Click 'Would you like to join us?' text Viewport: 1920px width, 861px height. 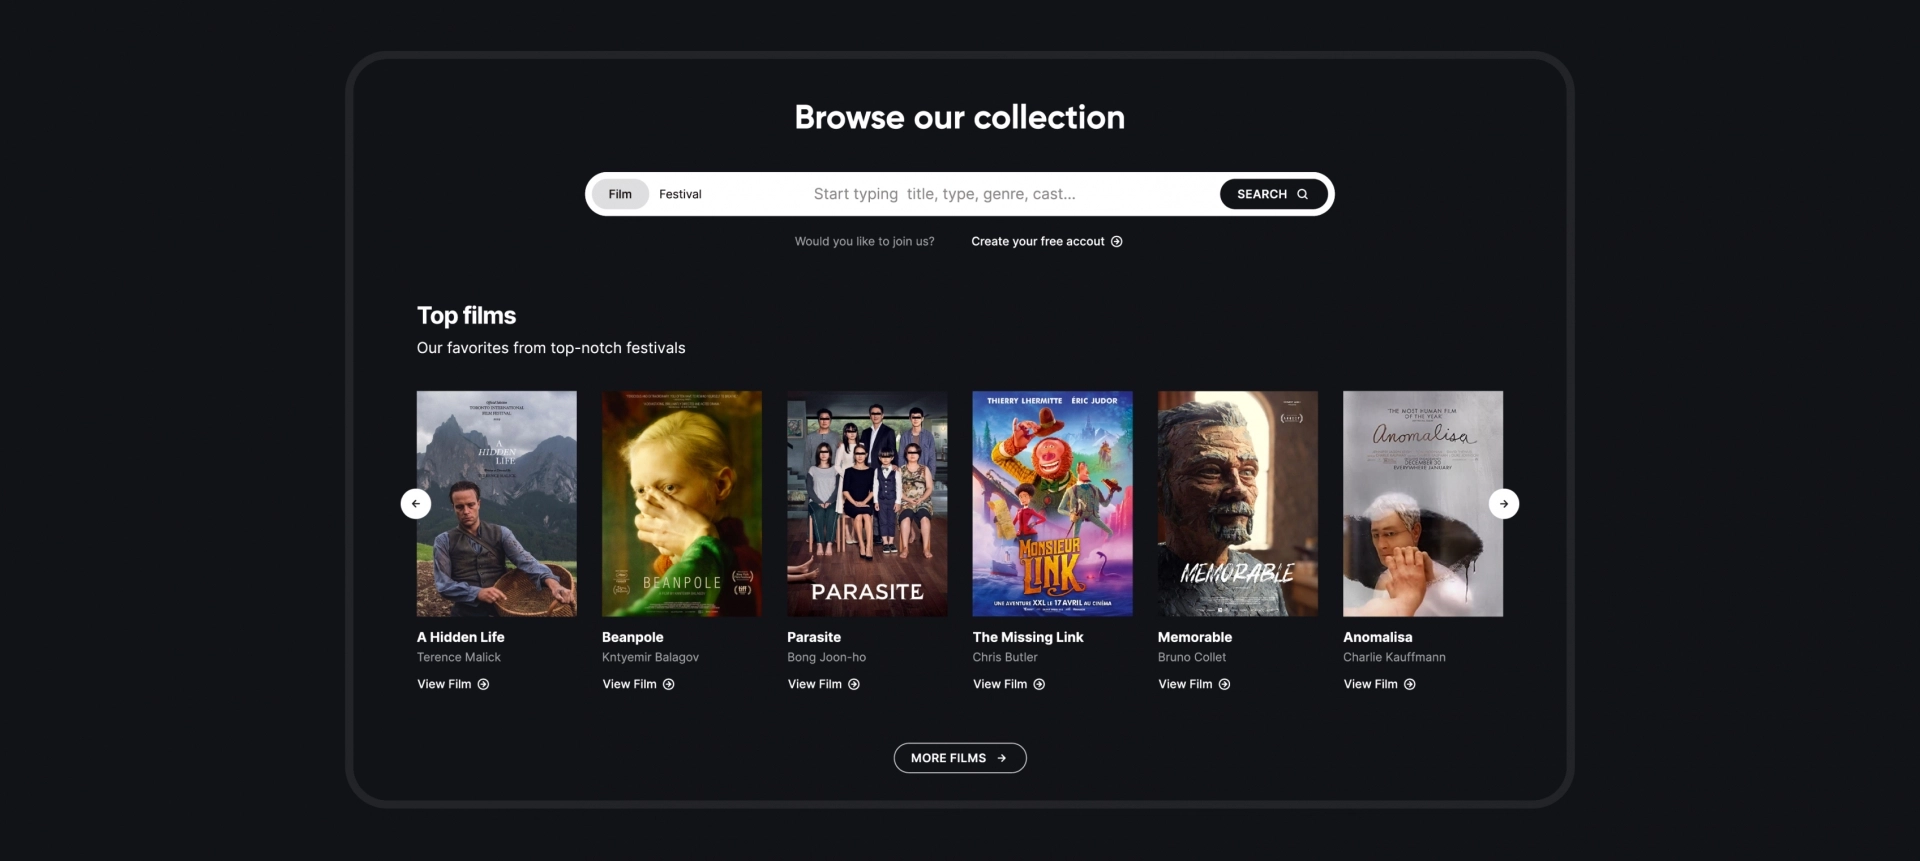pos(865,242)
